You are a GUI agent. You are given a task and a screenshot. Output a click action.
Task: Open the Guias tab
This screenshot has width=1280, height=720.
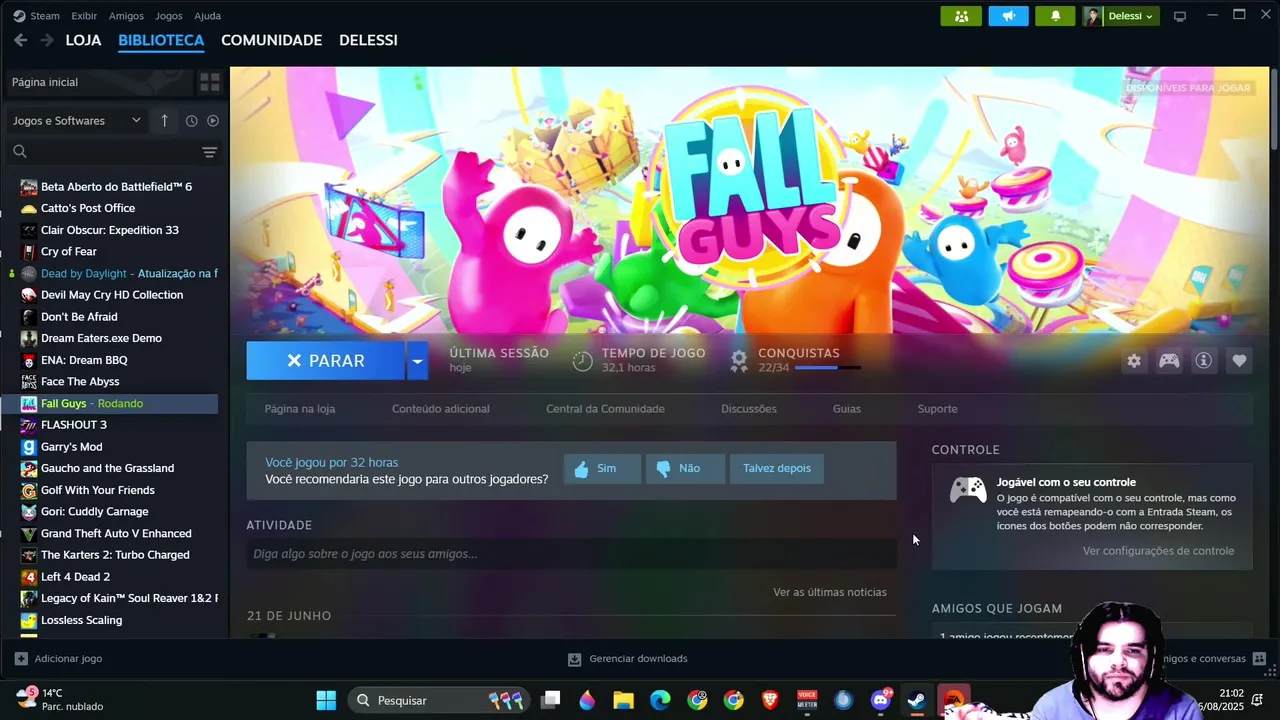point(847,409)
